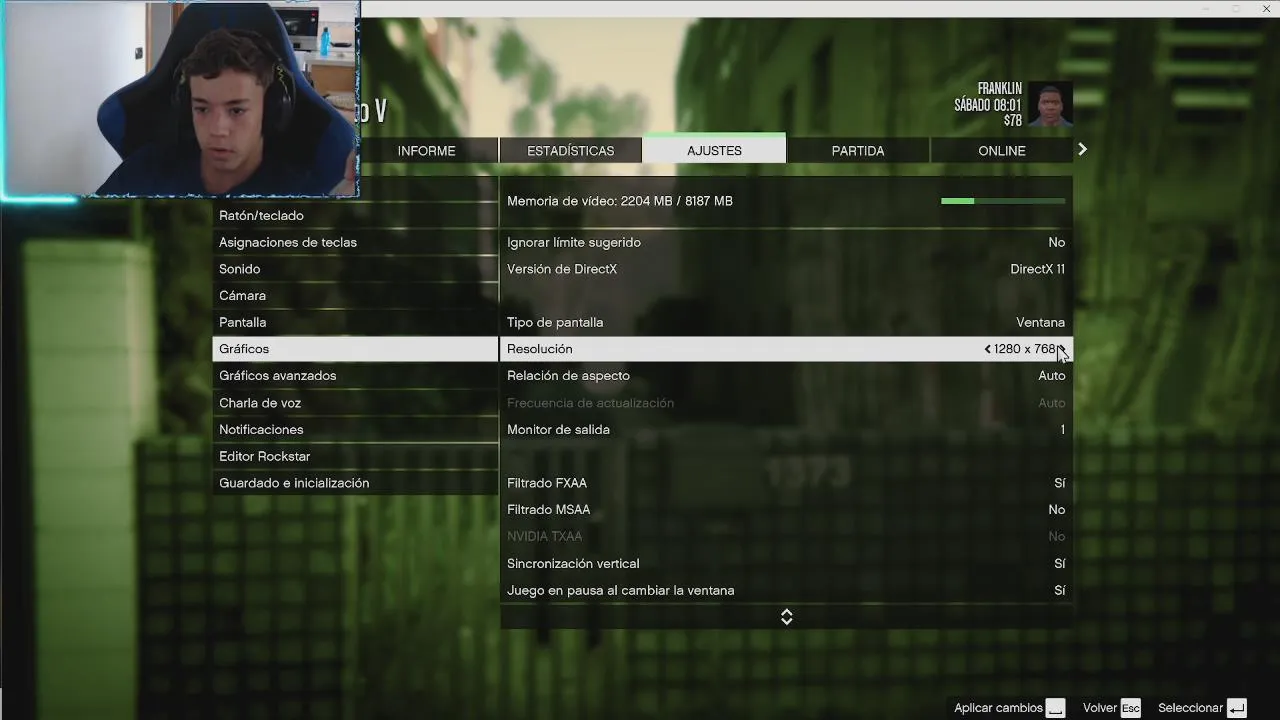Click Aplicar cambios button
This screenshot has width=1280, height=720.
pos(1009,708)
